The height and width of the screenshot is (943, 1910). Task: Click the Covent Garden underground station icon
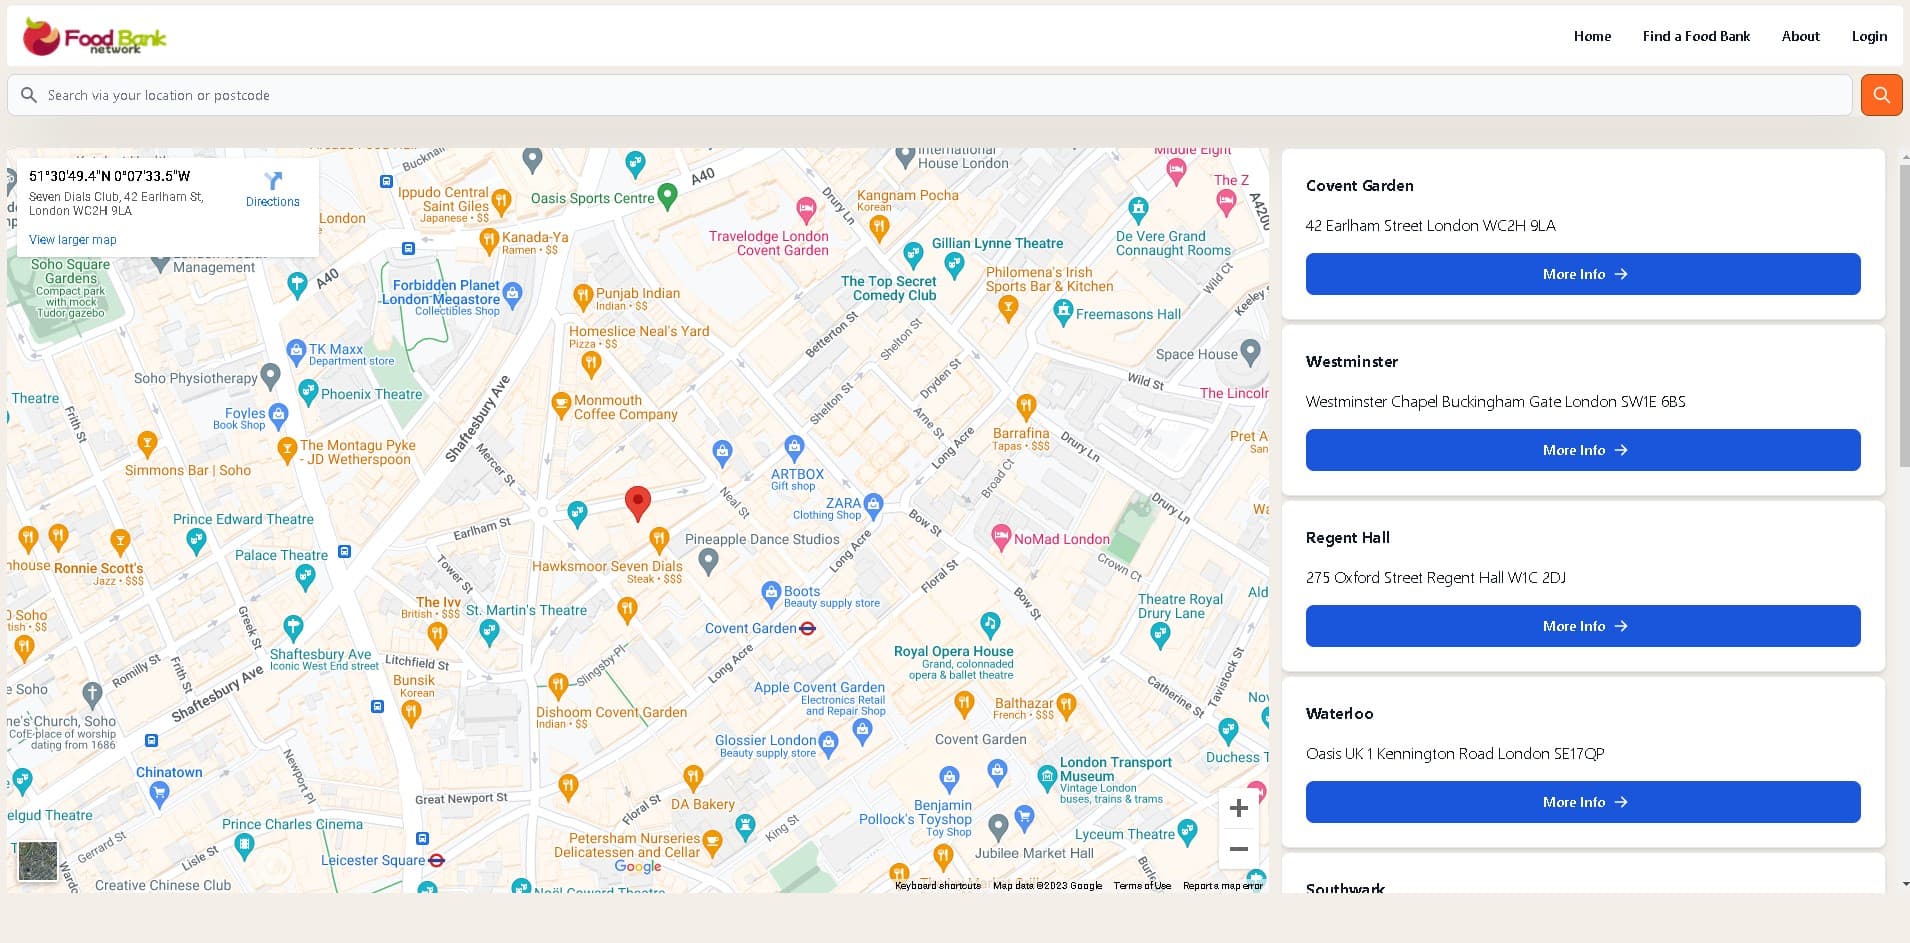point(808,628)
